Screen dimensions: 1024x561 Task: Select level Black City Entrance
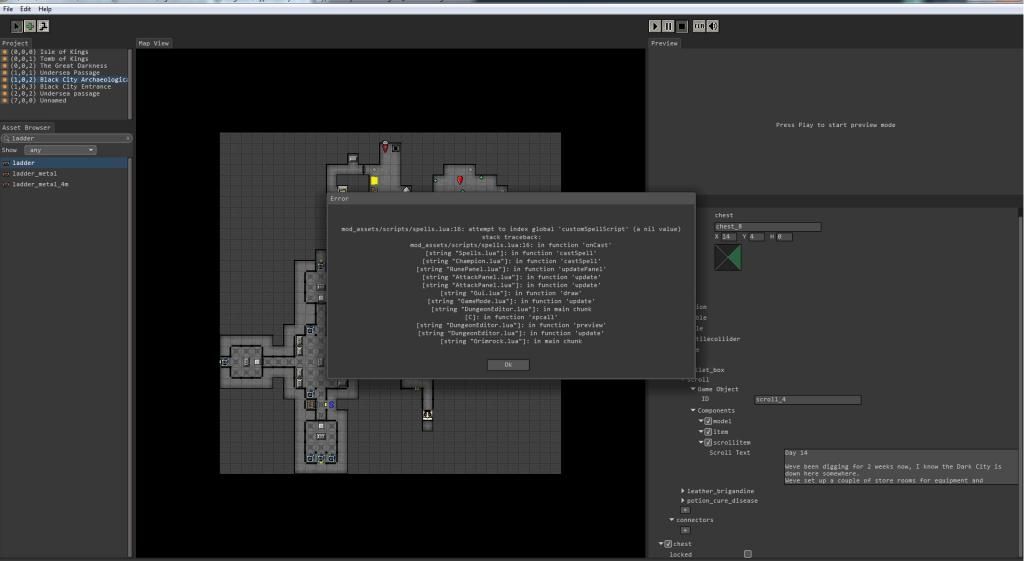pyautogui.click(x=64, y=86)
